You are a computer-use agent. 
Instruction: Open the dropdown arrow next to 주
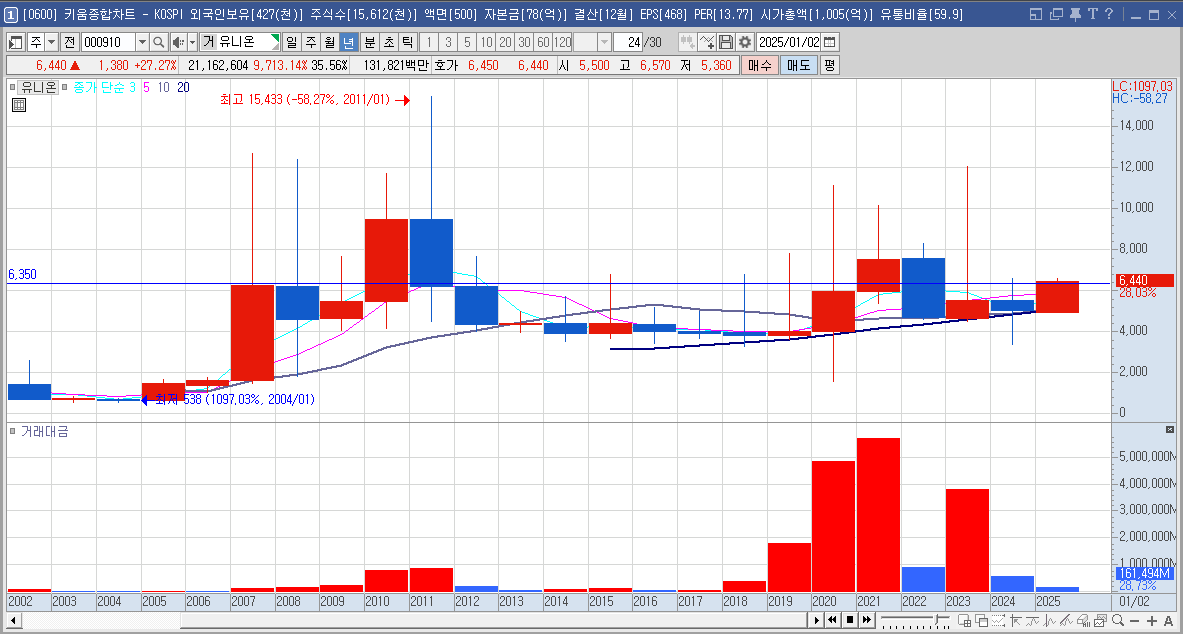51,42
